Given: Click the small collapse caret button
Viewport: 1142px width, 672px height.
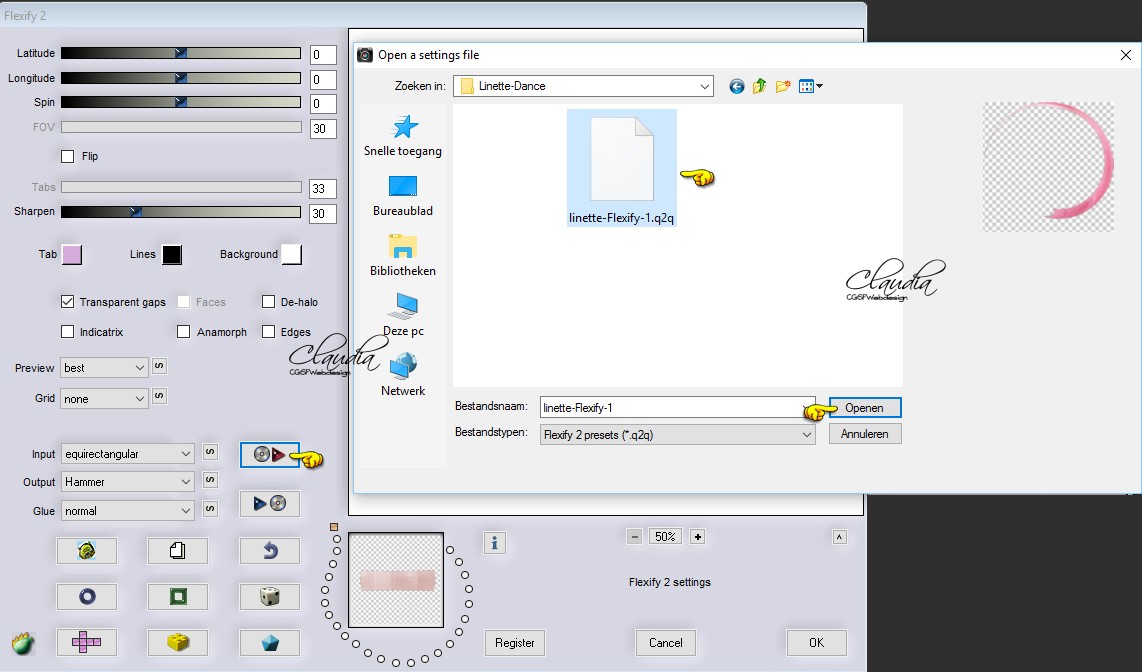Looking at the screenshot, I should click(x=839, y=537).
